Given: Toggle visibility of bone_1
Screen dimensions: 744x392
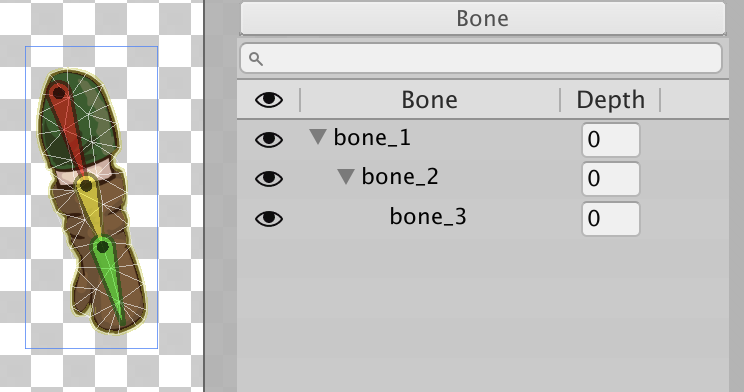Looking at the screenshot, I should tap(269, 140).
